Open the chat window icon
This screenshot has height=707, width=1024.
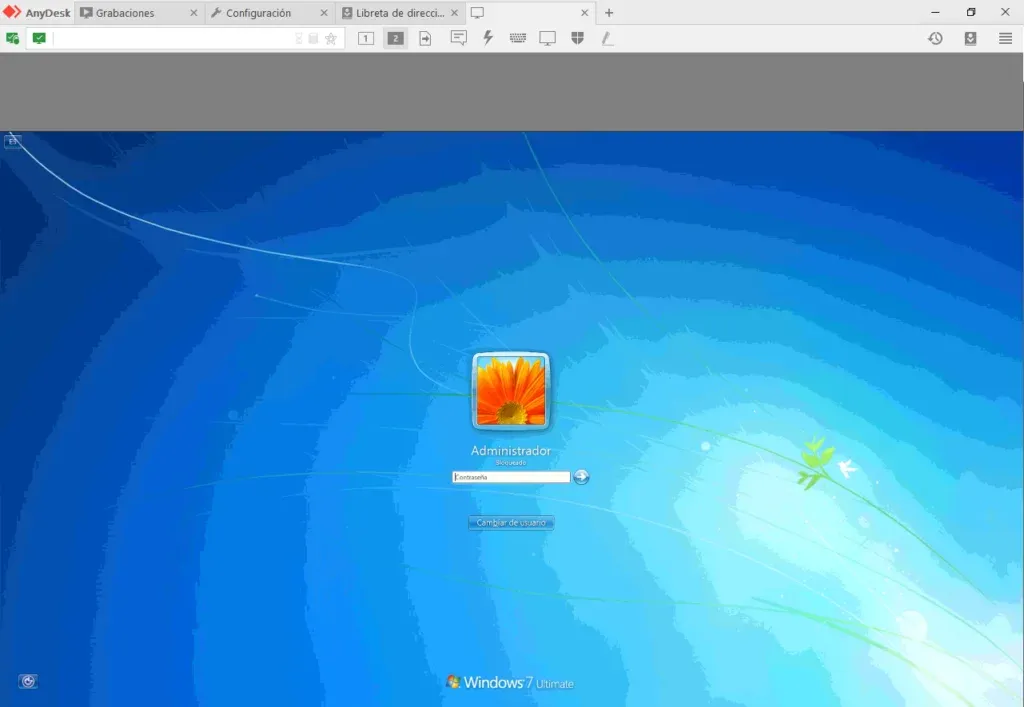(x=458, y=38)
